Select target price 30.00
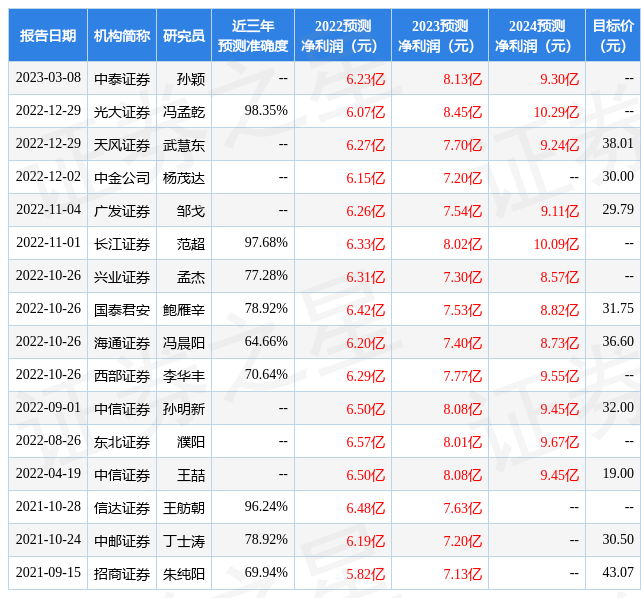 click(618, 177)
